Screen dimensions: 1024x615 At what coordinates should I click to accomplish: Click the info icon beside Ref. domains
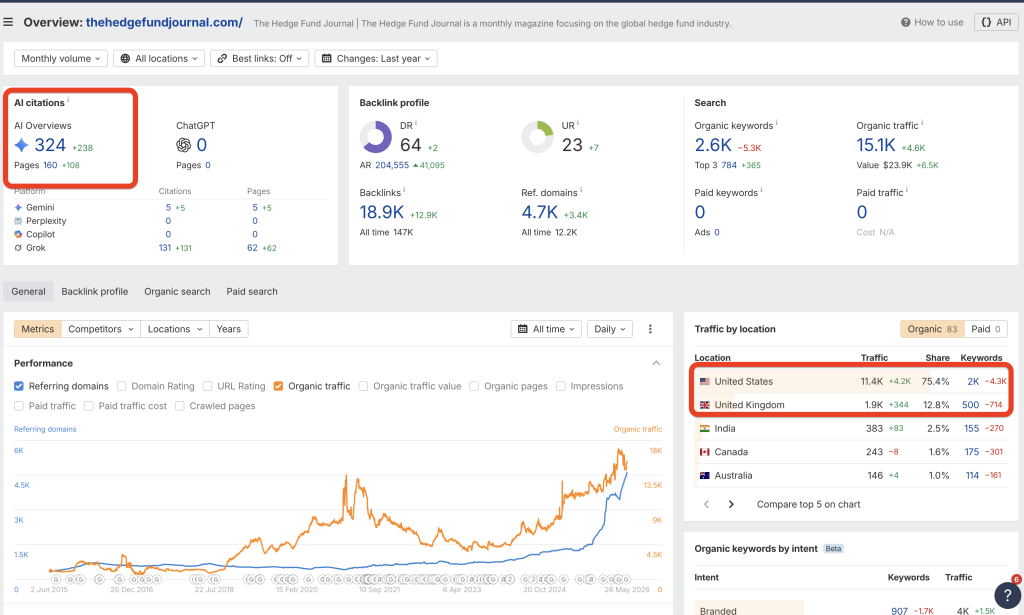click(x=581, y=190)
